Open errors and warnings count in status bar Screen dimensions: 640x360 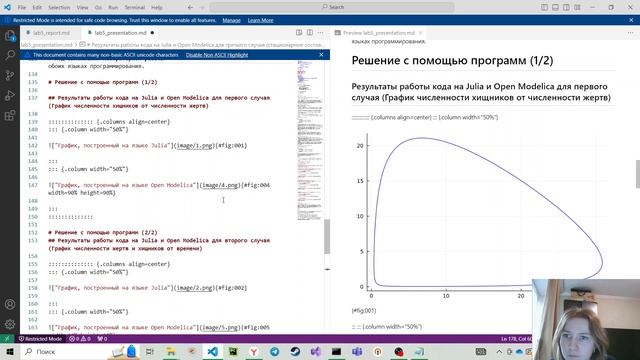(80, 339)
